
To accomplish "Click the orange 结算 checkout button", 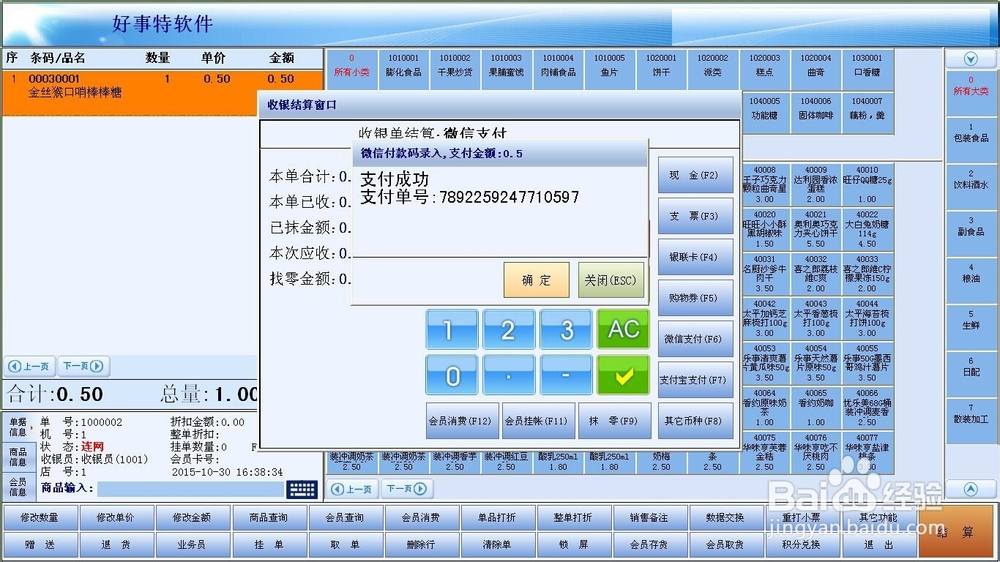I will pyautogui.click(x=957, y=531).
